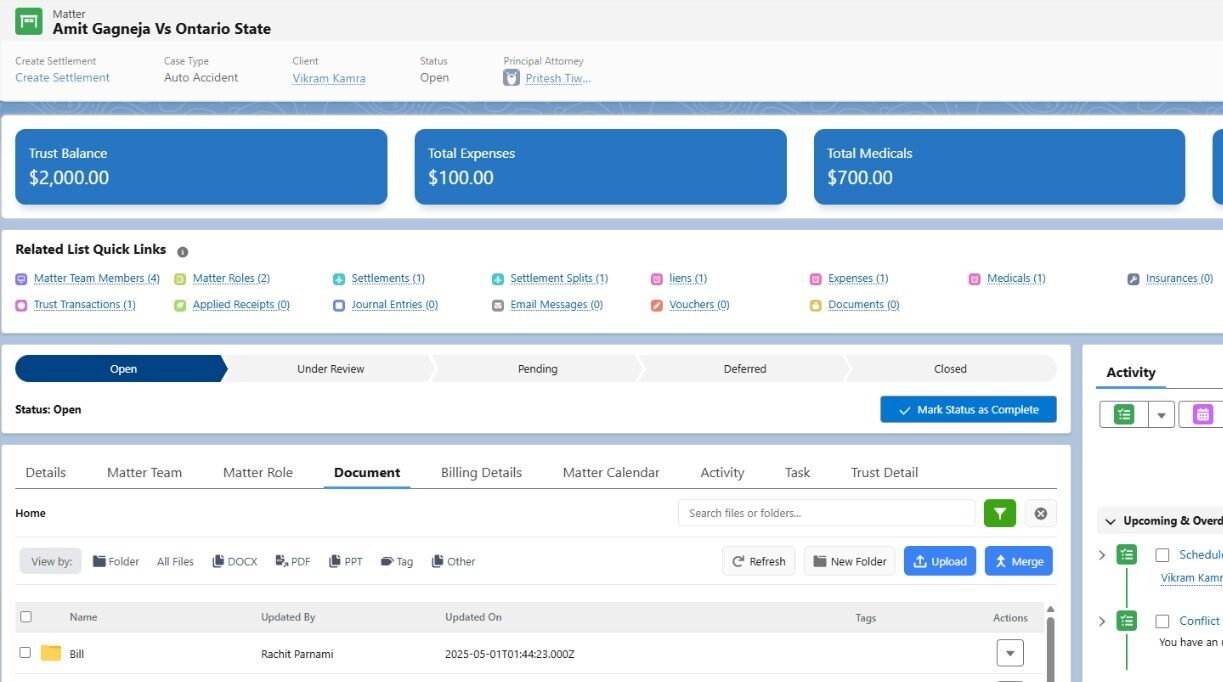Image resolution: width=1223 pixels, height=682 pixels.
Task: Expand the Schedule task details chevron
Action: (1102, 555)
